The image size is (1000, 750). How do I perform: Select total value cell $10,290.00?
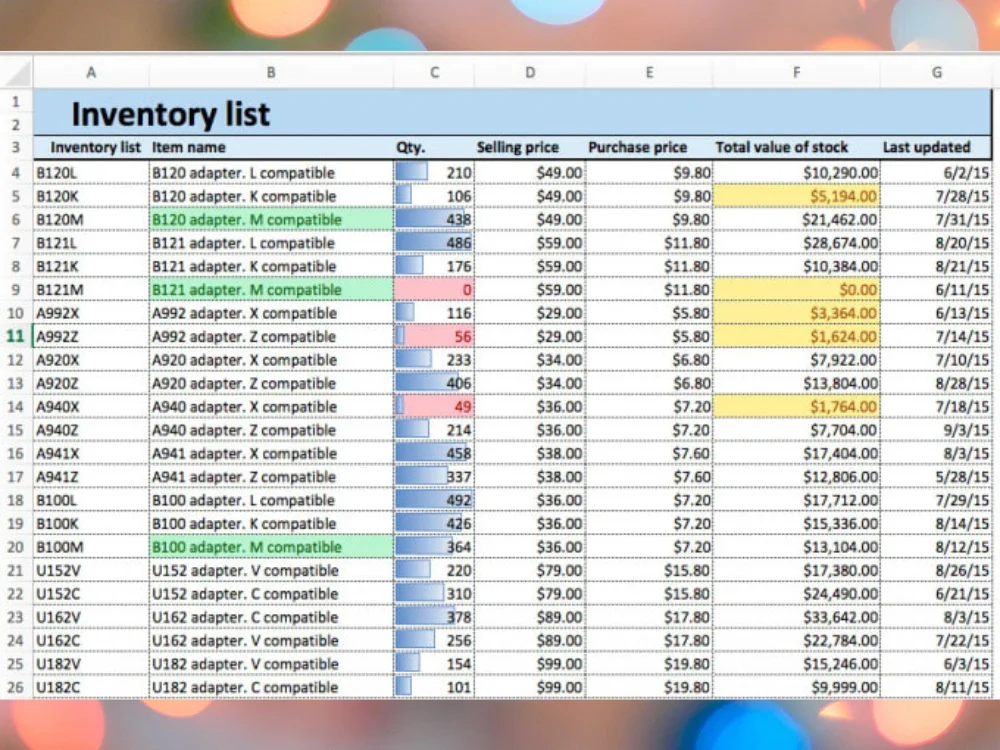(796, 173)
